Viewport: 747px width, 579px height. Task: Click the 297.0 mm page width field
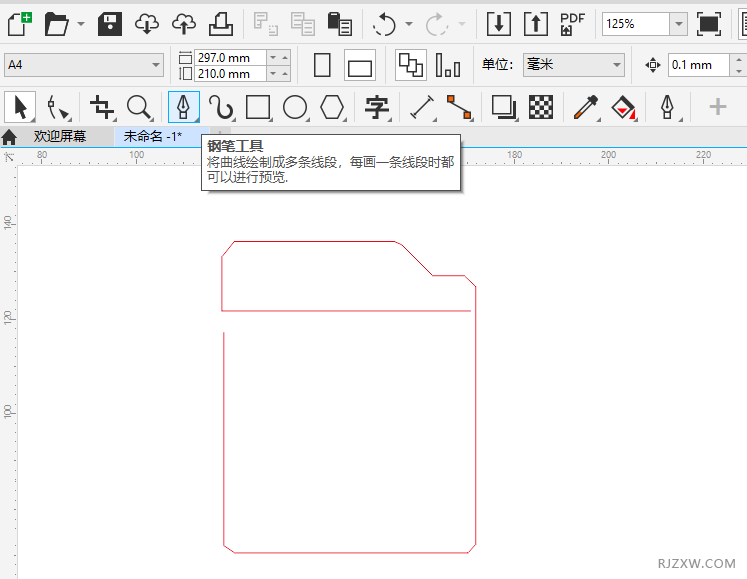[x=230, y=58]
